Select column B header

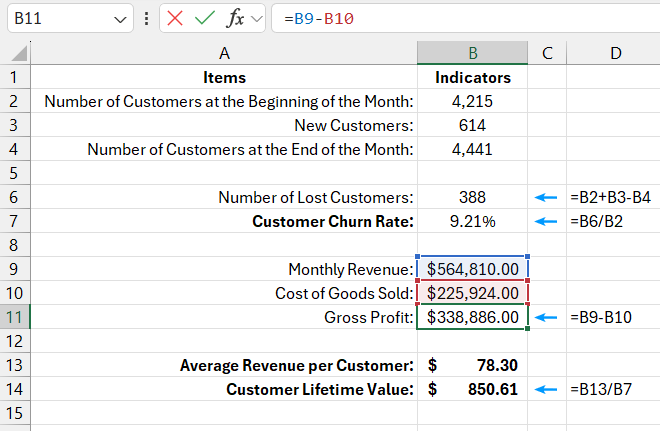pos(472,53)
